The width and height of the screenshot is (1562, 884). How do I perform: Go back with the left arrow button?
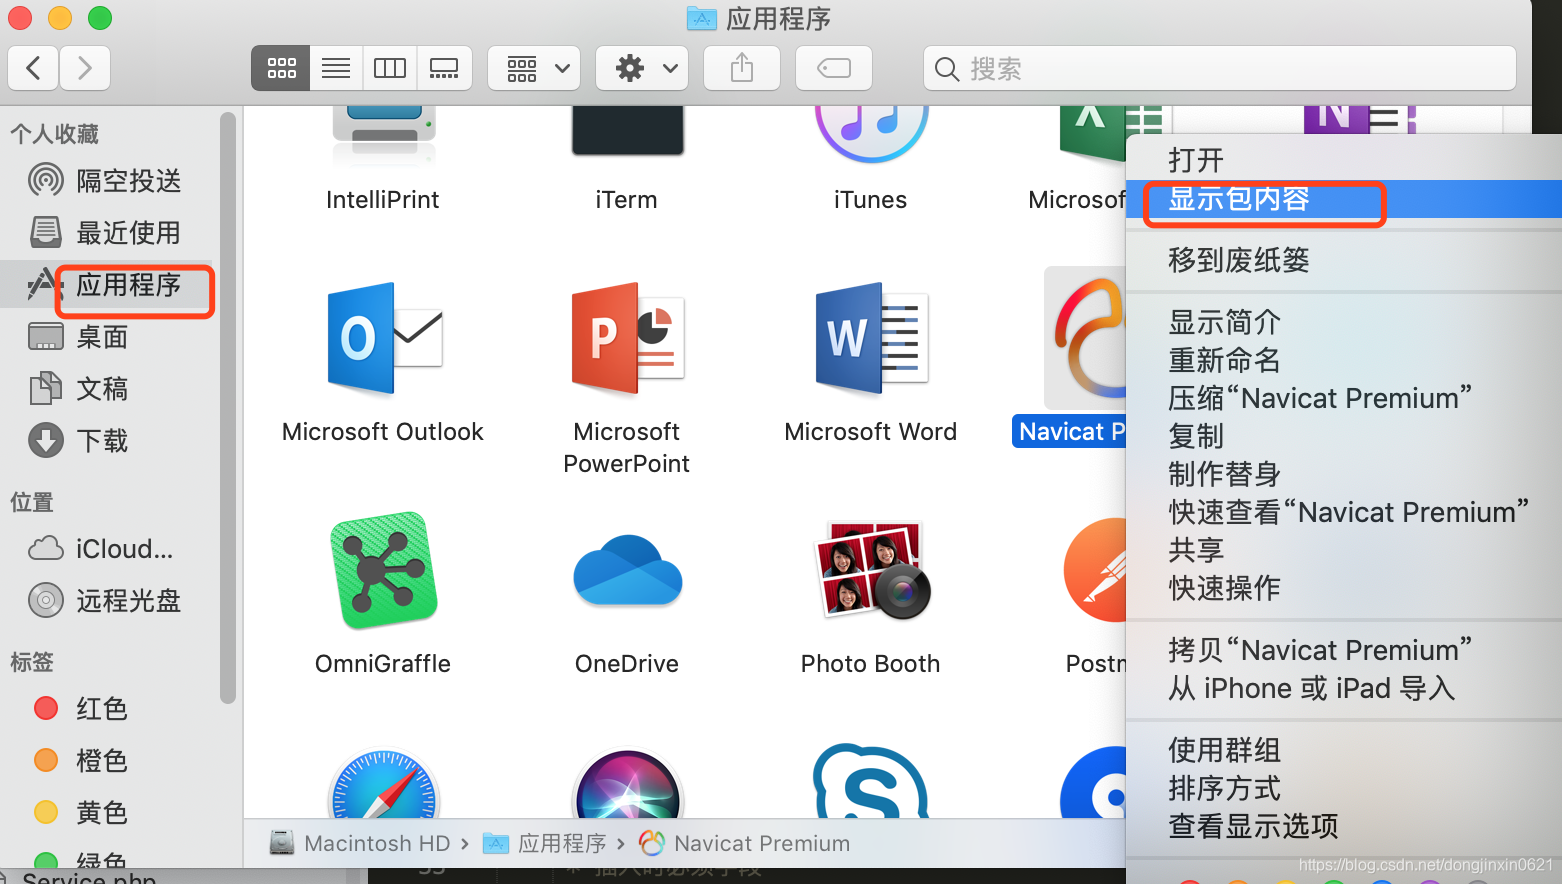pos(33,68)
